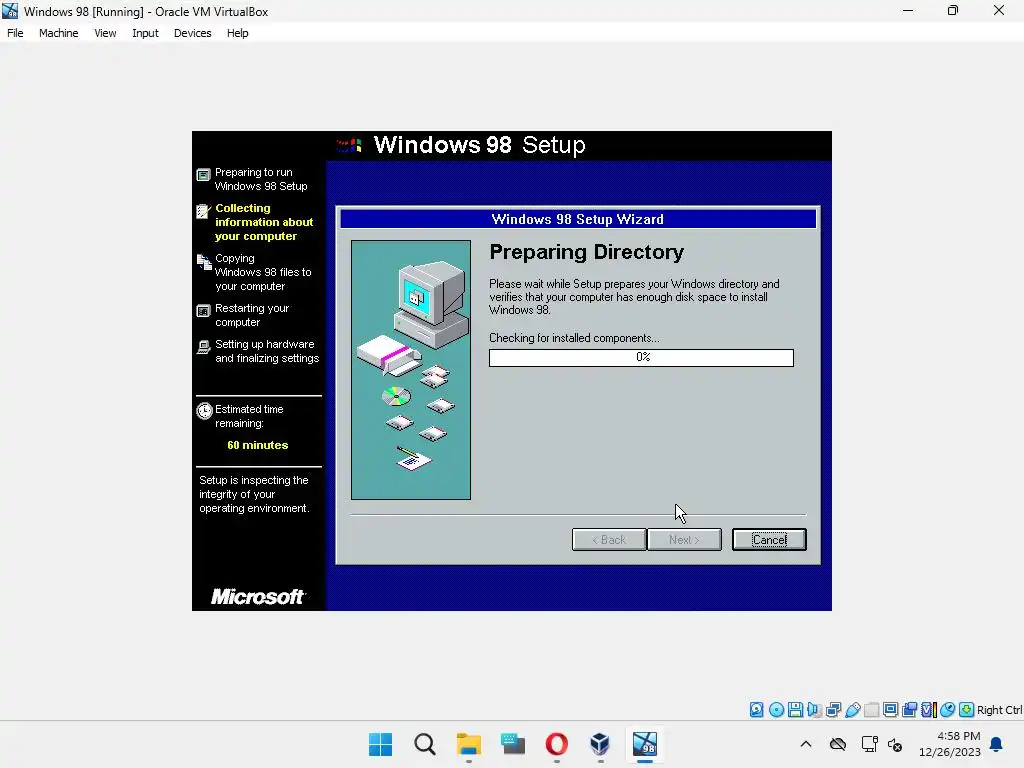This screenshot has width=1024, height=768.
Task: Click the Windows flag logo in Setup header
Action: coord(349,145)
